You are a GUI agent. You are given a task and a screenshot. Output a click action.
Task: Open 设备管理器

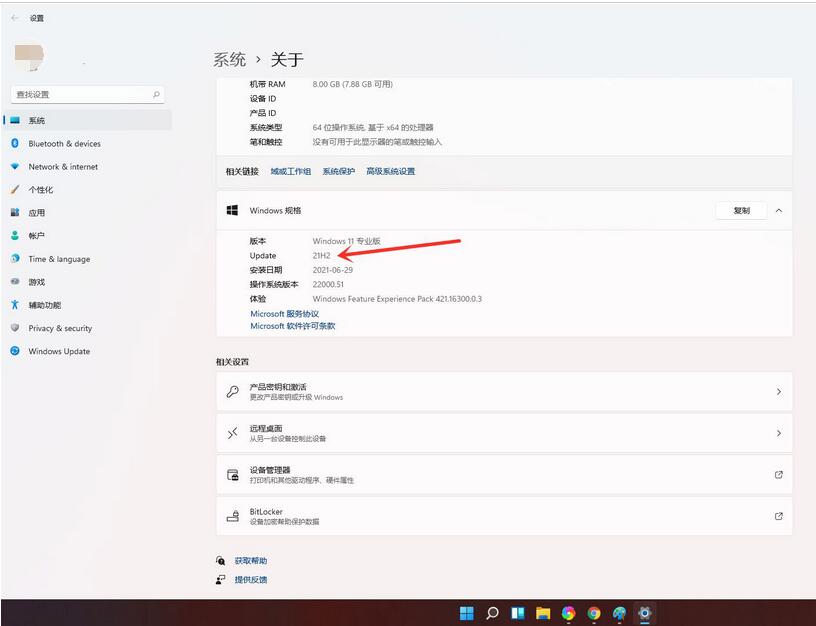tap(504, 475)
